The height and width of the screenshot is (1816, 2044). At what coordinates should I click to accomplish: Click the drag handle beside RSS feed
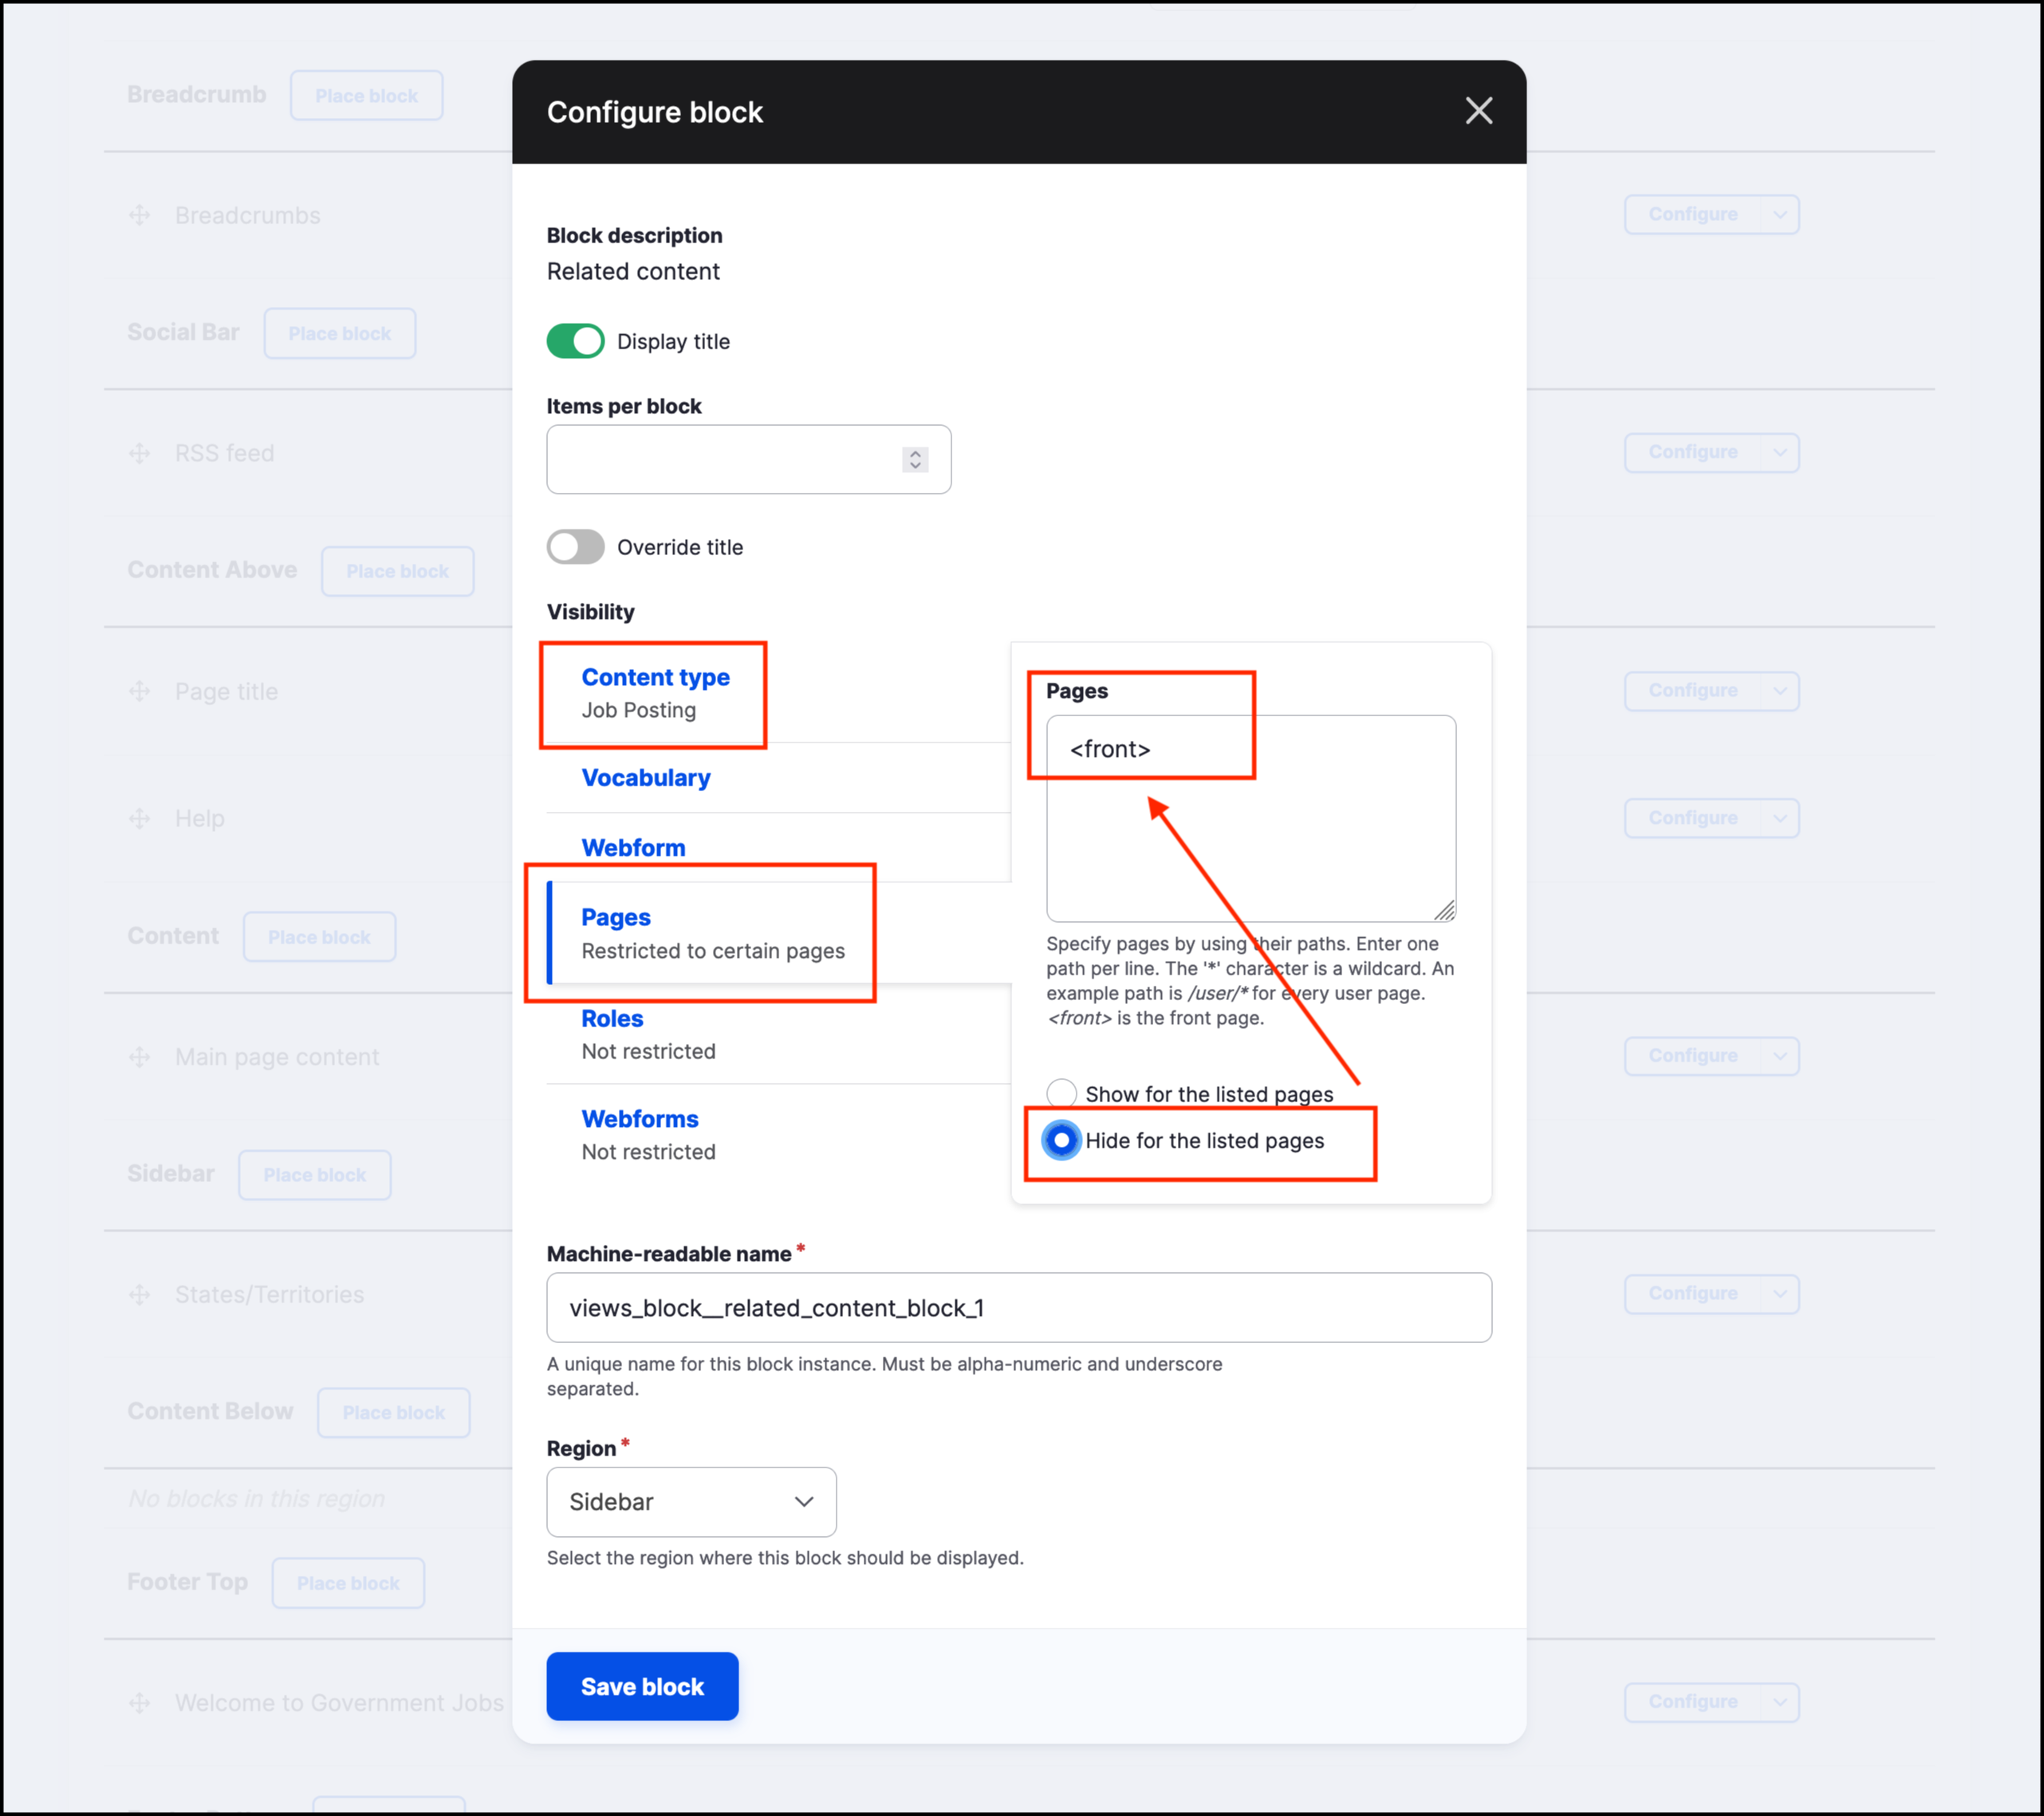point(140,453)
